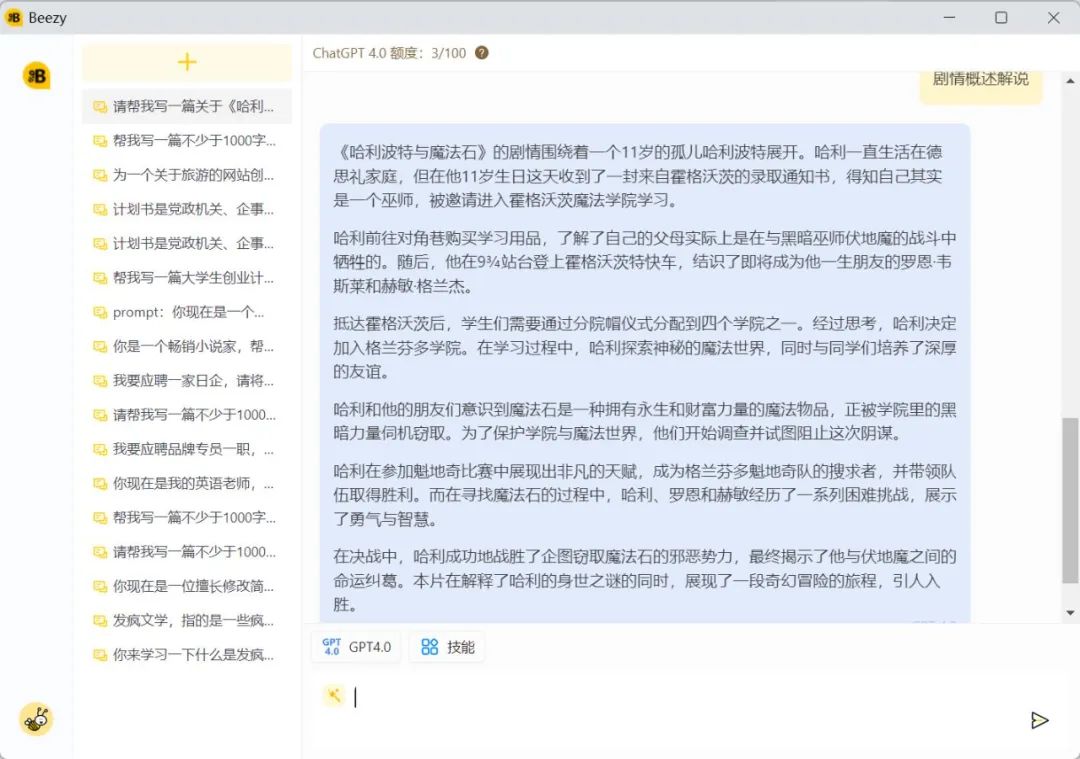Open chat '我要应聘品牌专员一职'
The image size is (1080, 759).
187,449
